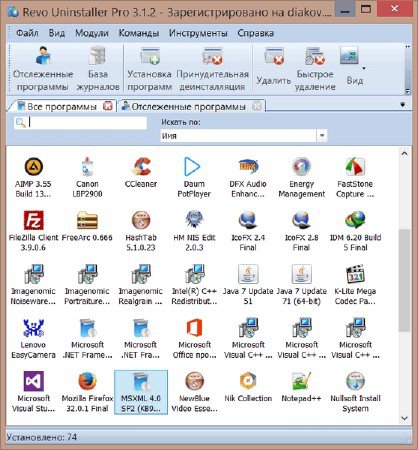Select MSXML 4.0 SP2 entry
Image resolution: width=418 pixels, height=450 pixels.
pyautogui.click(x=141, y=392)
